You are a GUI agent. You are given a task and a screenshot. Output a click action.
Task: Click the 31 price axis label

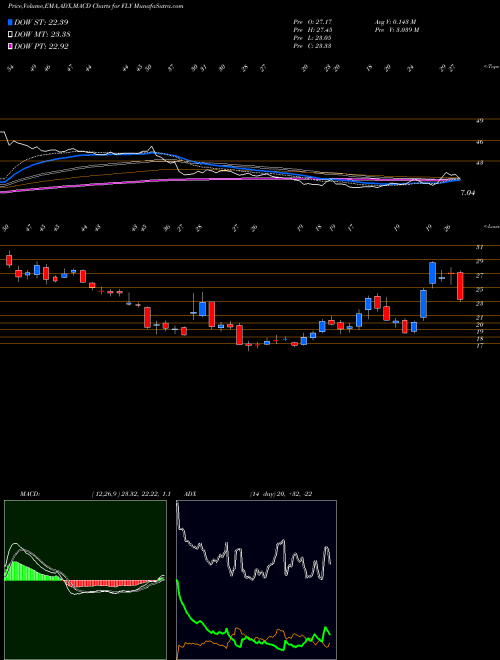479,247
